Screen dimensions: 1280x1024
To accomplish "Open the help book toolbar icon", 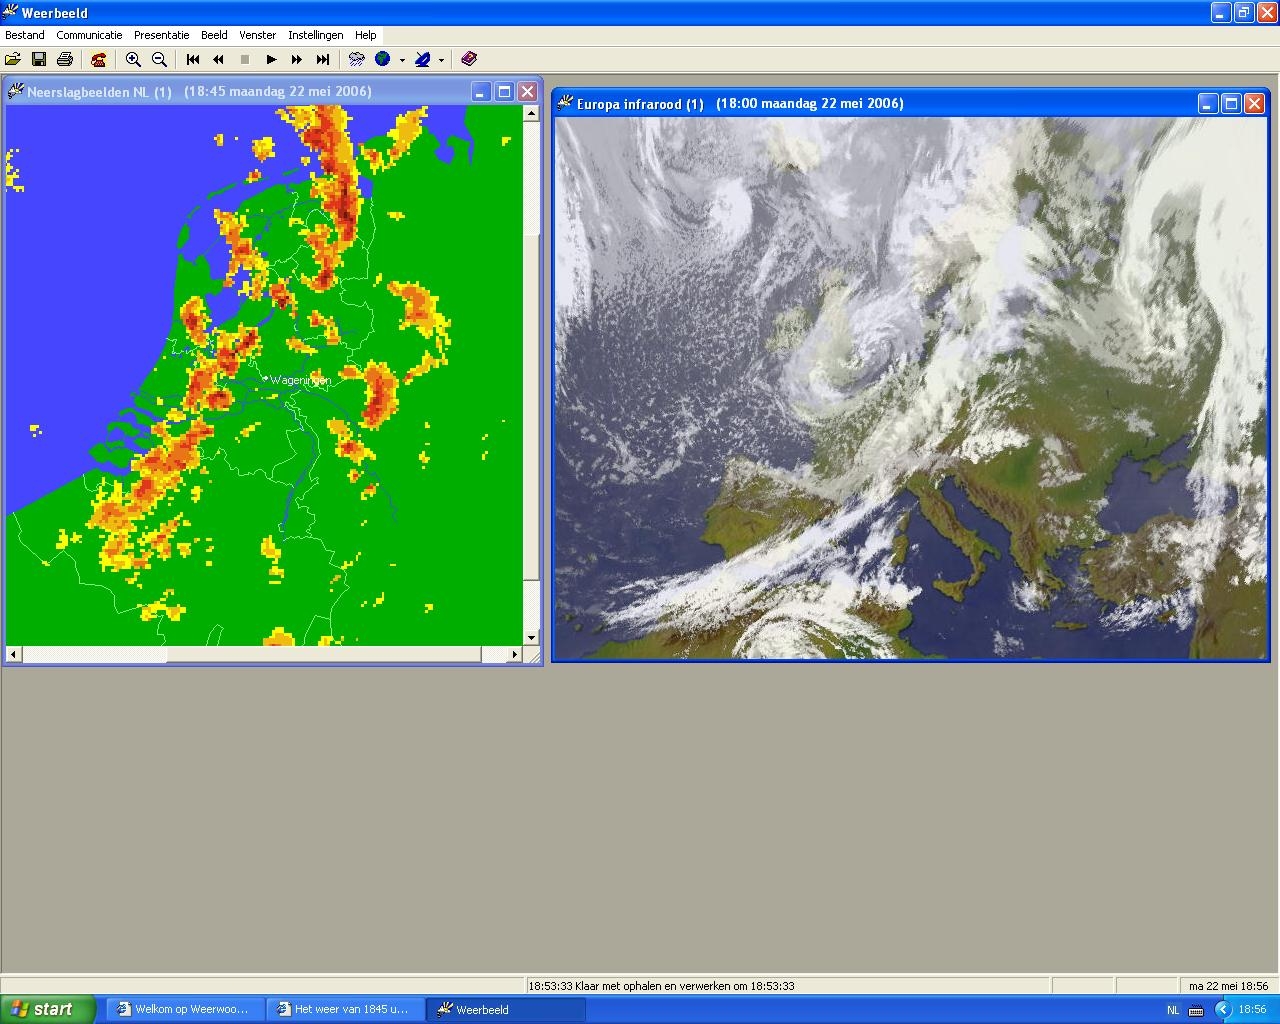I will pos(469,60).
